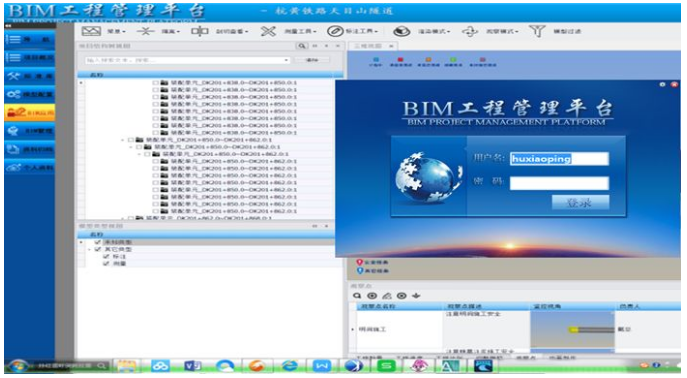Close the 三维视图 tab with its x
This screenshot has height=378, width=687.
coord(391,46)
